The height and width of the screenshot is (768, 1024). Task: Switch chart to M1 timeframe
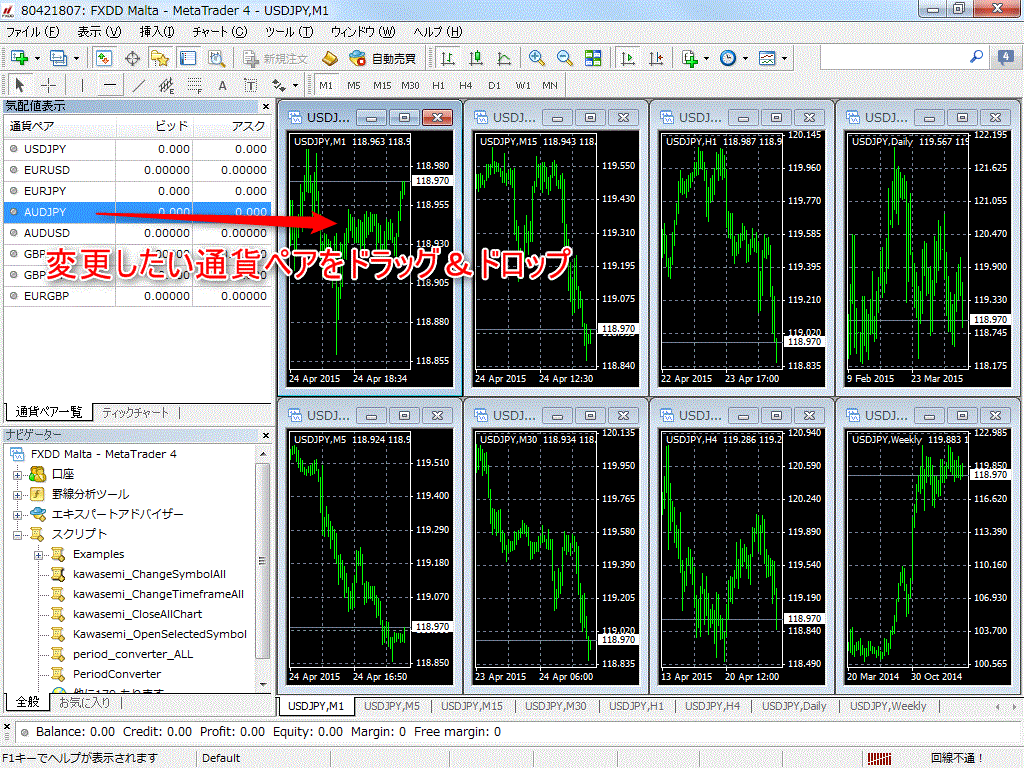point(326,85)
